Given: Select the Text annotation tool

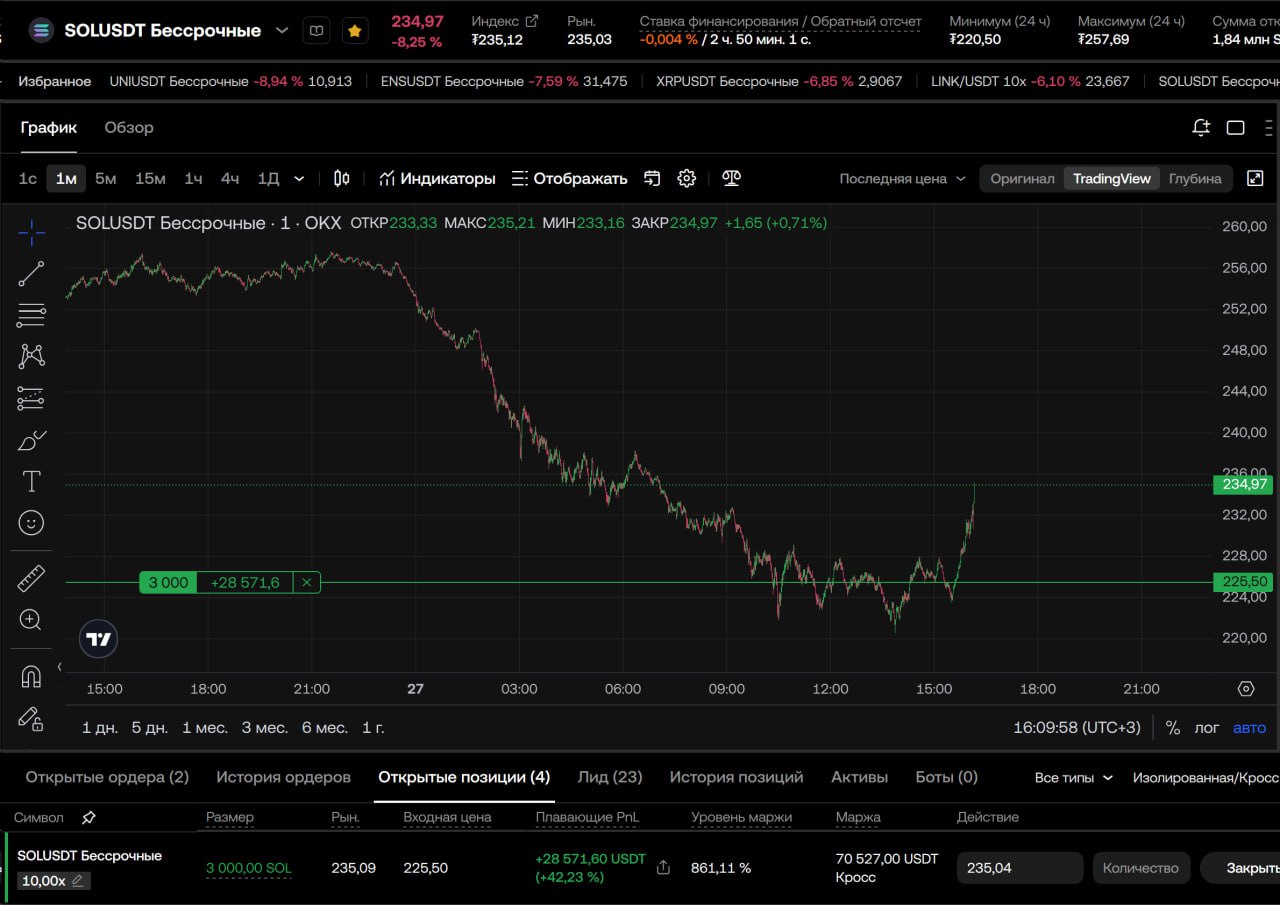Looking at the screenshot, I should pos(31,482).
